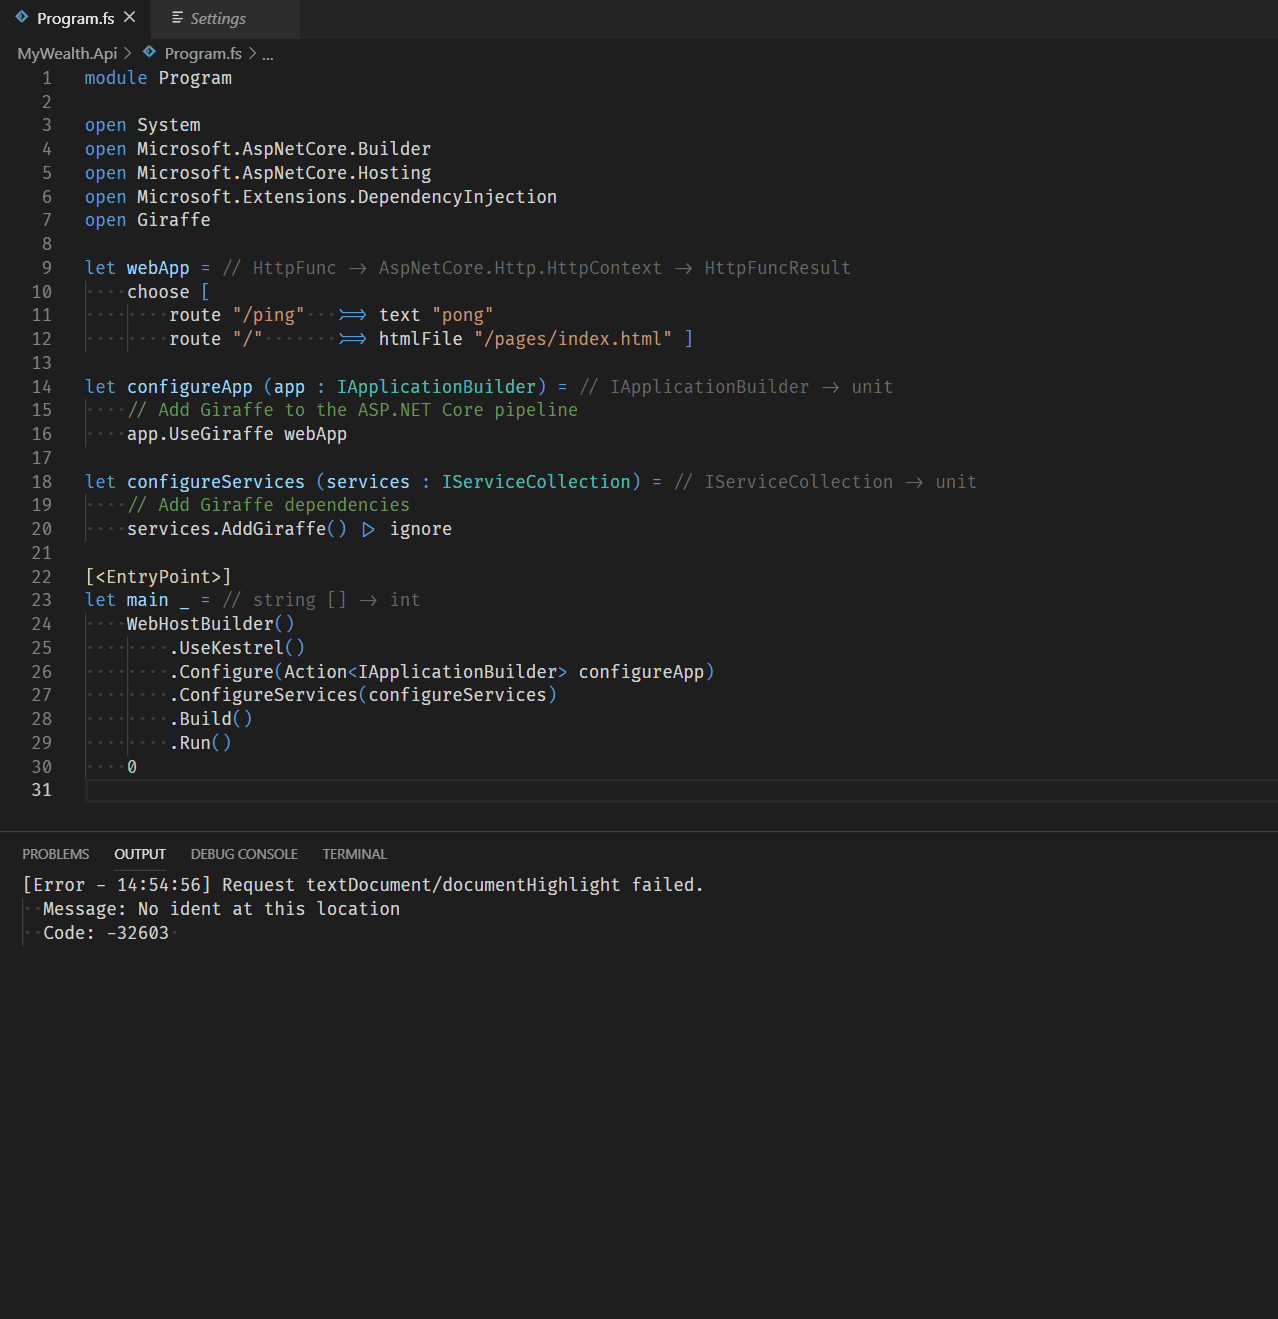Click the ellipsis at the end of the breadcrumbs
The image size is (1278, 1319).
pos(267,55)
